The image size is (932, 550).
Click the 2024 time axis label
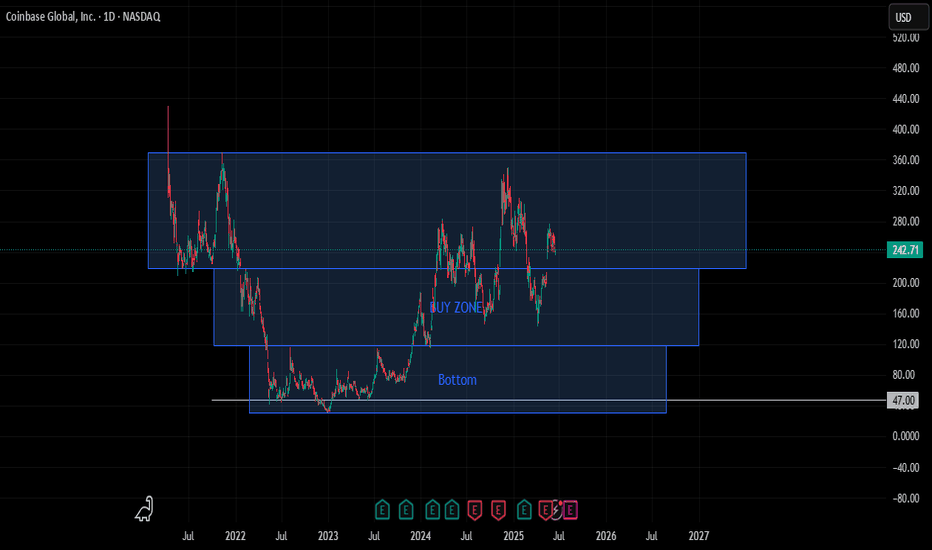click(x=420, y=536)
